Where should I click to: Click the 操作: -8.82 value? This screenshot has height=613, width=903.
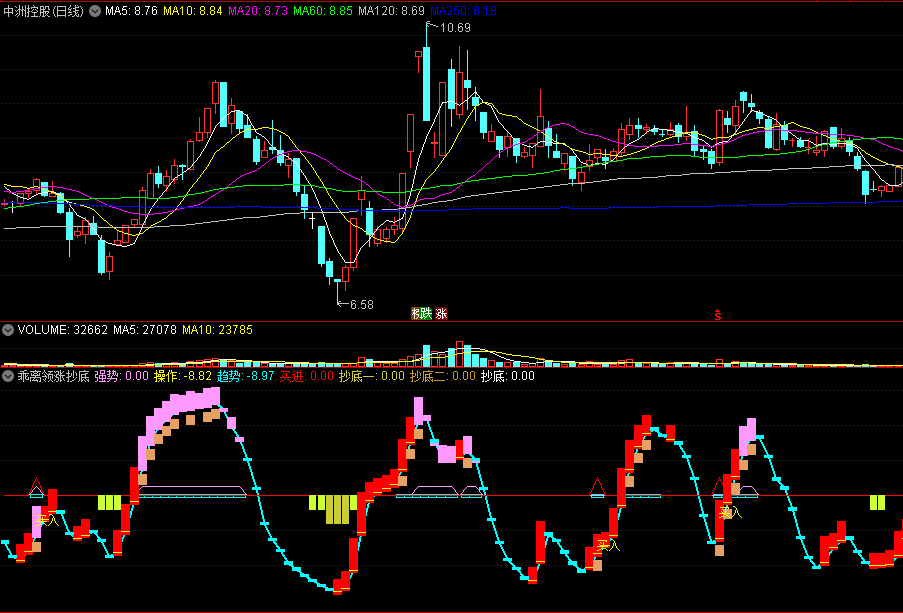pyautogui.click(x=183, y=376)
